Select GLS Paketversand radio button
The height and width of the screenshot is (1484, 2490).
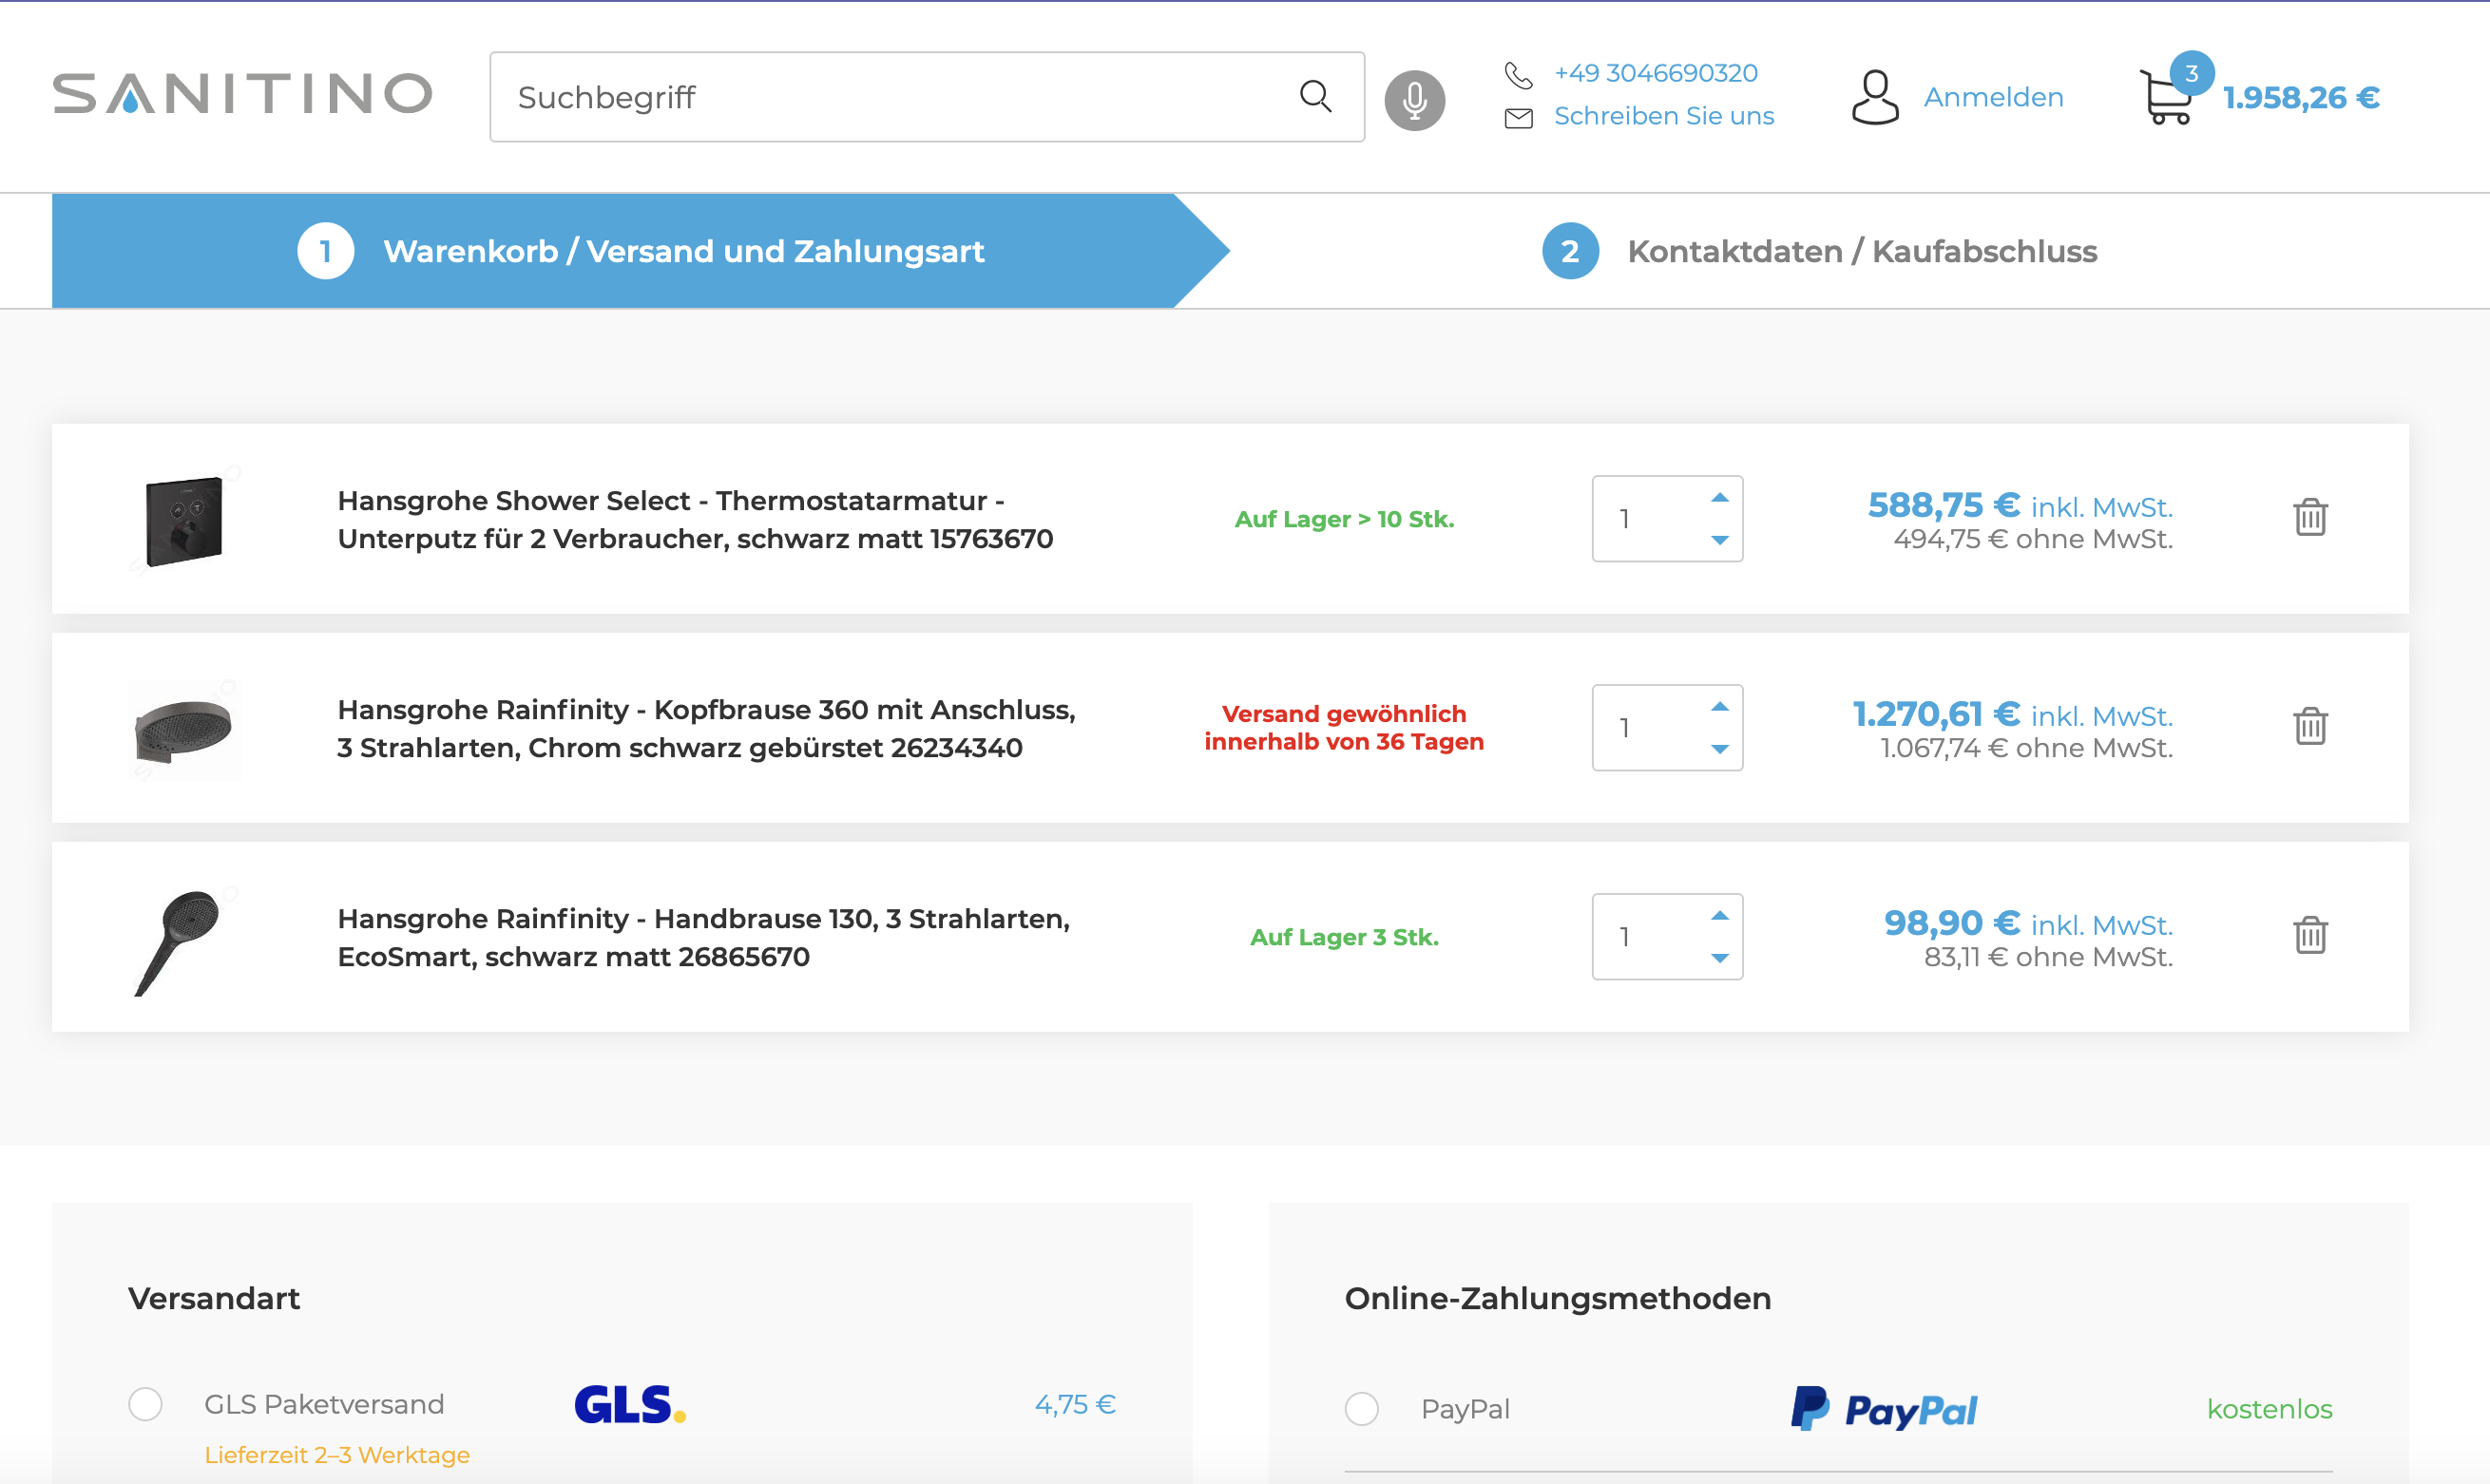145,1404
